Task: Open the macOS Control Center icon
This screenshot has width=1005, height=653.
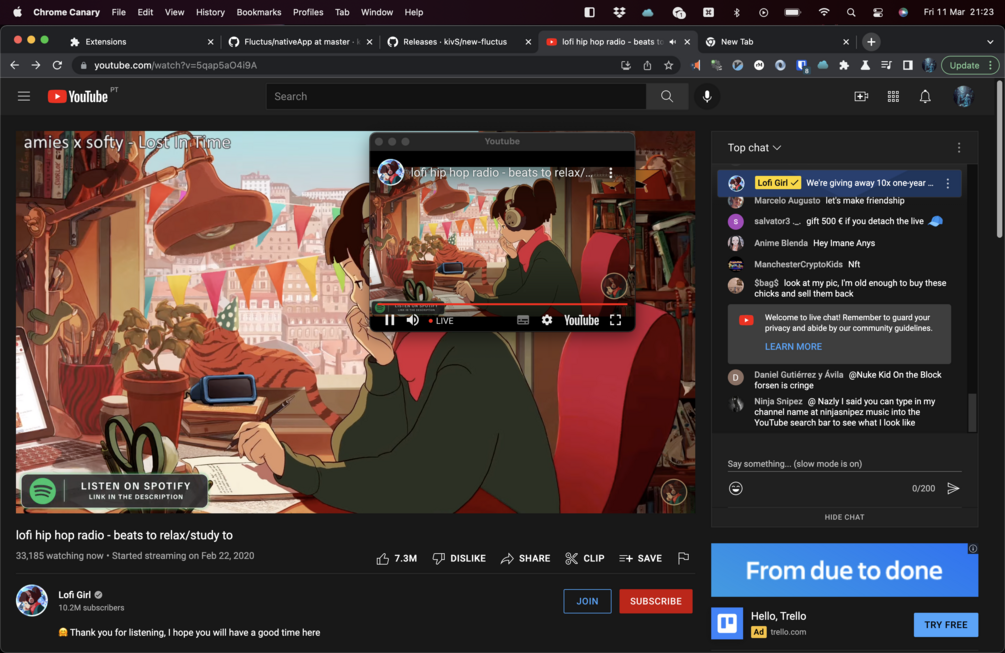Action: pyautogui.click(x=877, y=12)
